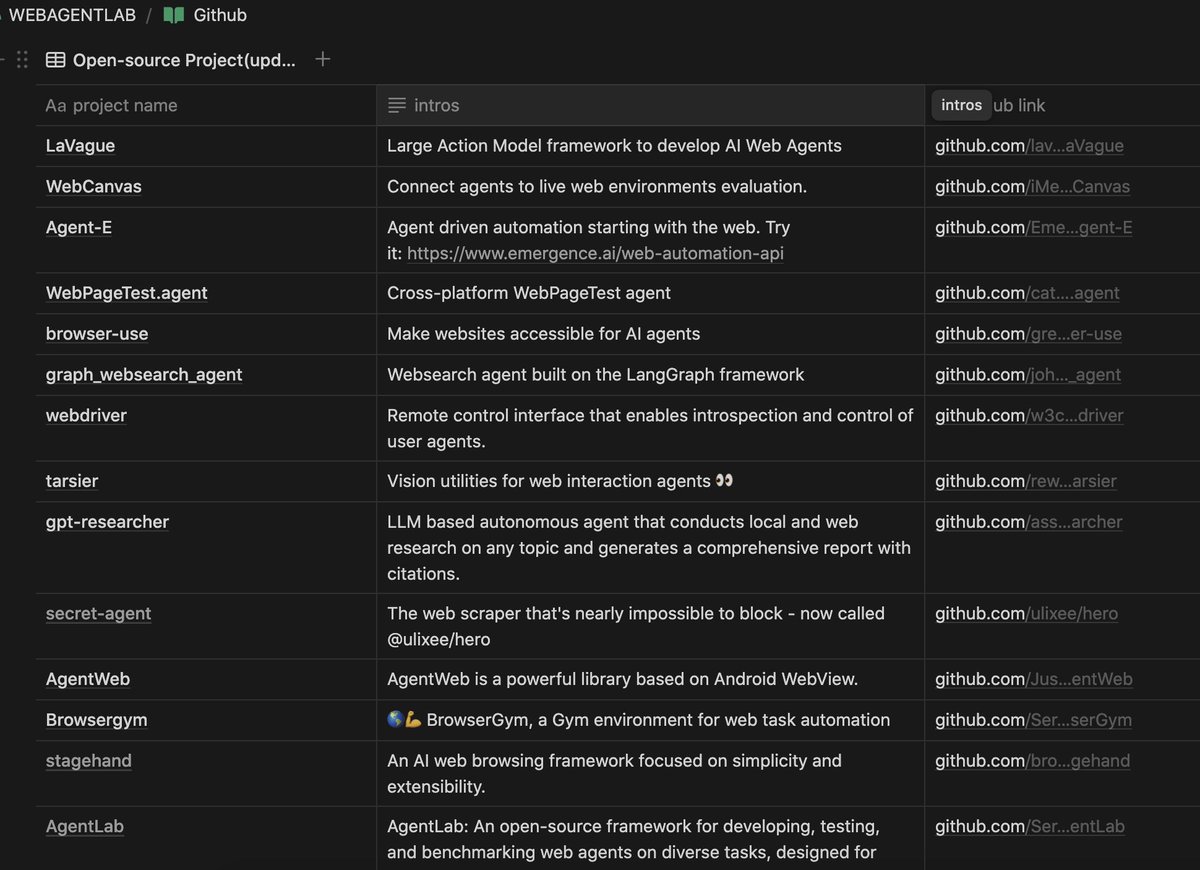Open the gpt-researcher GitHub link
Image resolution: width=1200 pixels, height=870 pixels.
(x=1029, y=522)
